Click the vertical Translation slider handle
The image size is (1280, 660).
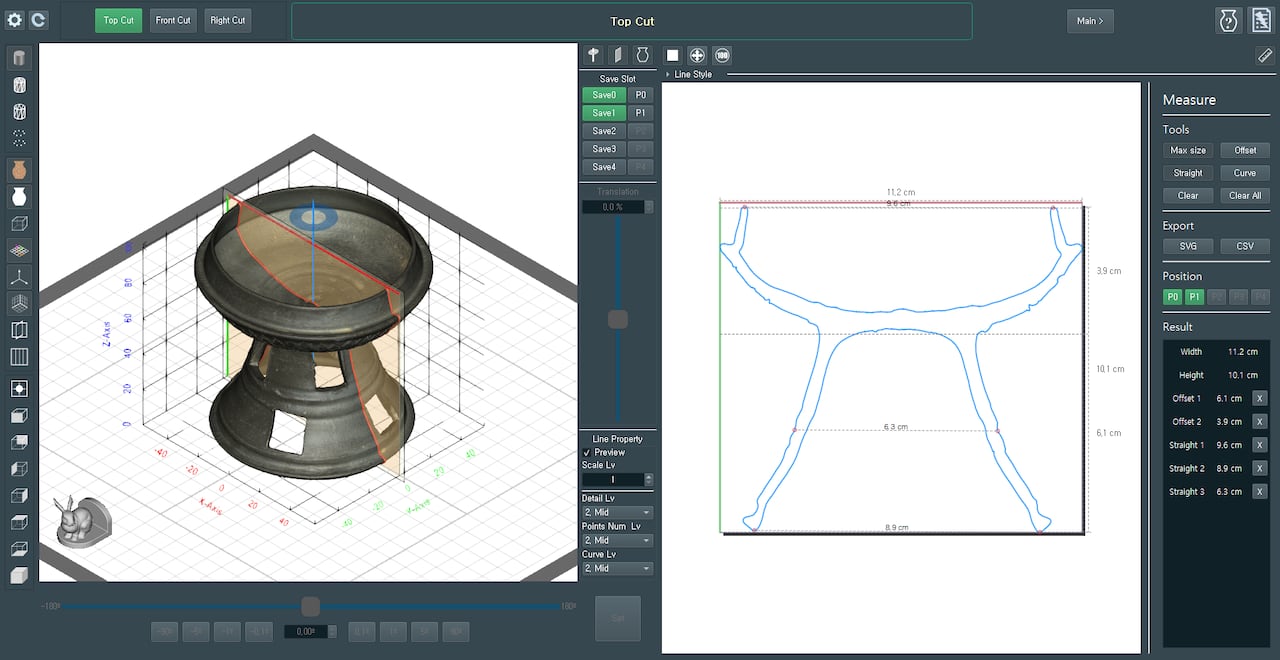coord(618,319)
